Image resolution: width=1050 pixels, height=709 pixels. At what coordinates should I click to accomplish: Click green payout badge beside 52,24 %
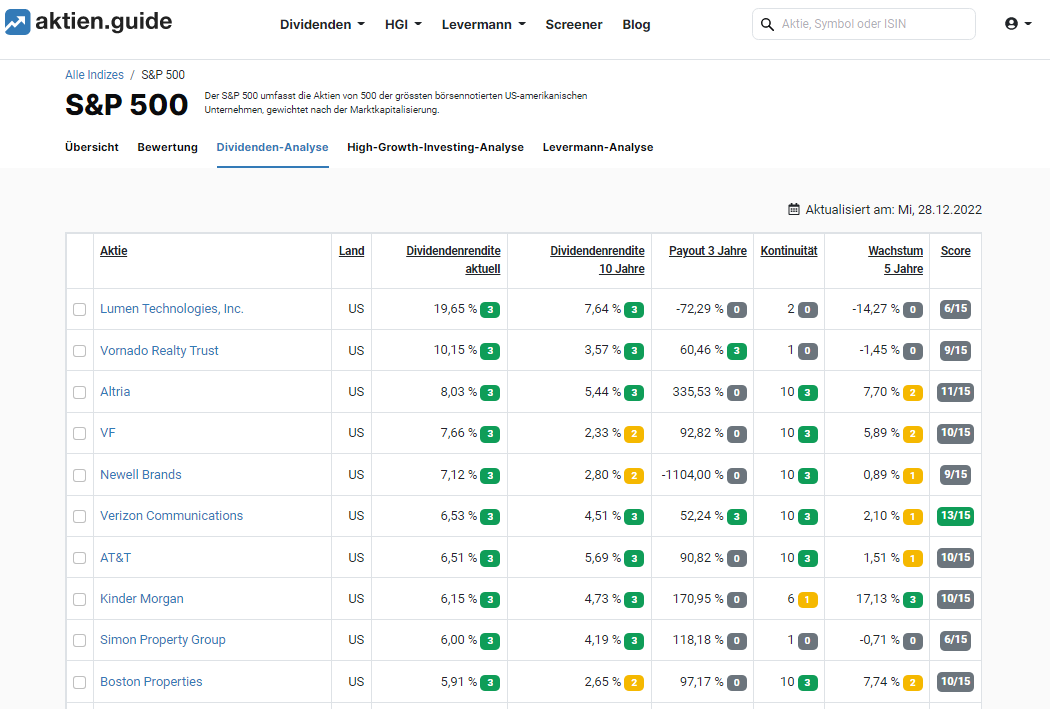point(737,517)
